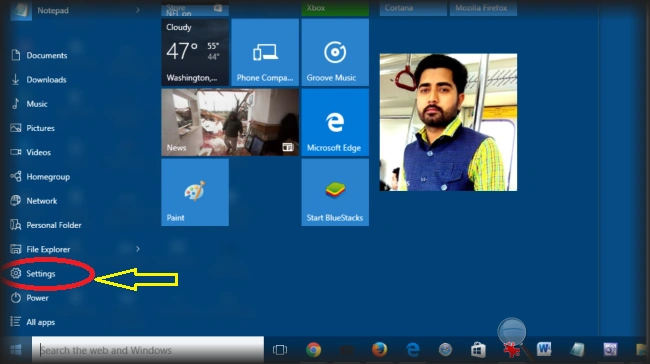
Task: Launch Firefox from the taskbar
Action: click(379, 350)
